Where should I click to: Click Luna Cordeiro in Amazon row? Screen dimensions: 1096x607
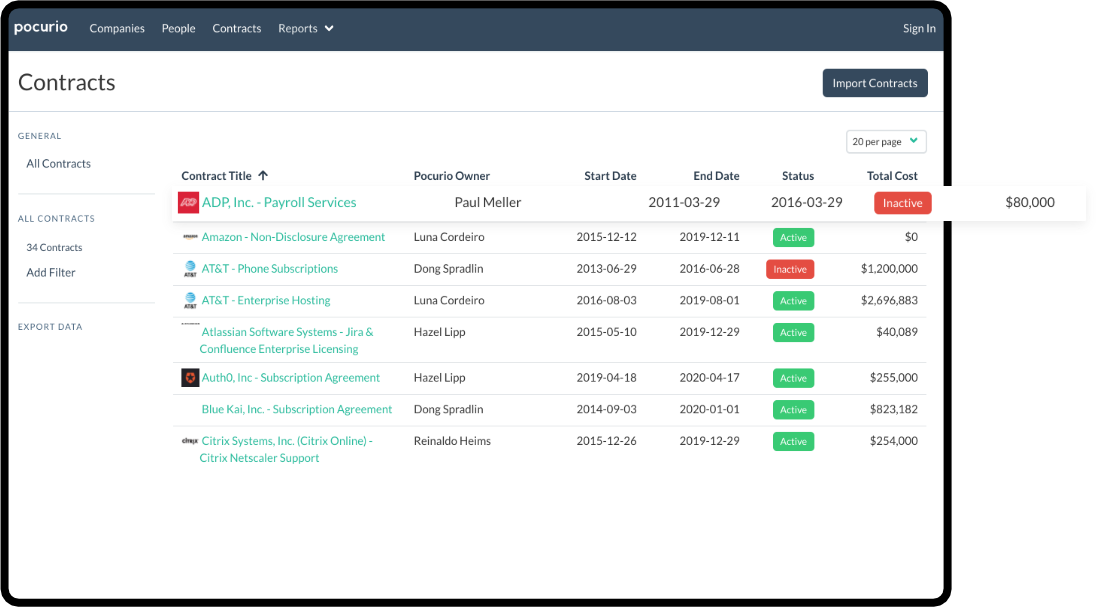pyautogui.click(x=449, y=237)
